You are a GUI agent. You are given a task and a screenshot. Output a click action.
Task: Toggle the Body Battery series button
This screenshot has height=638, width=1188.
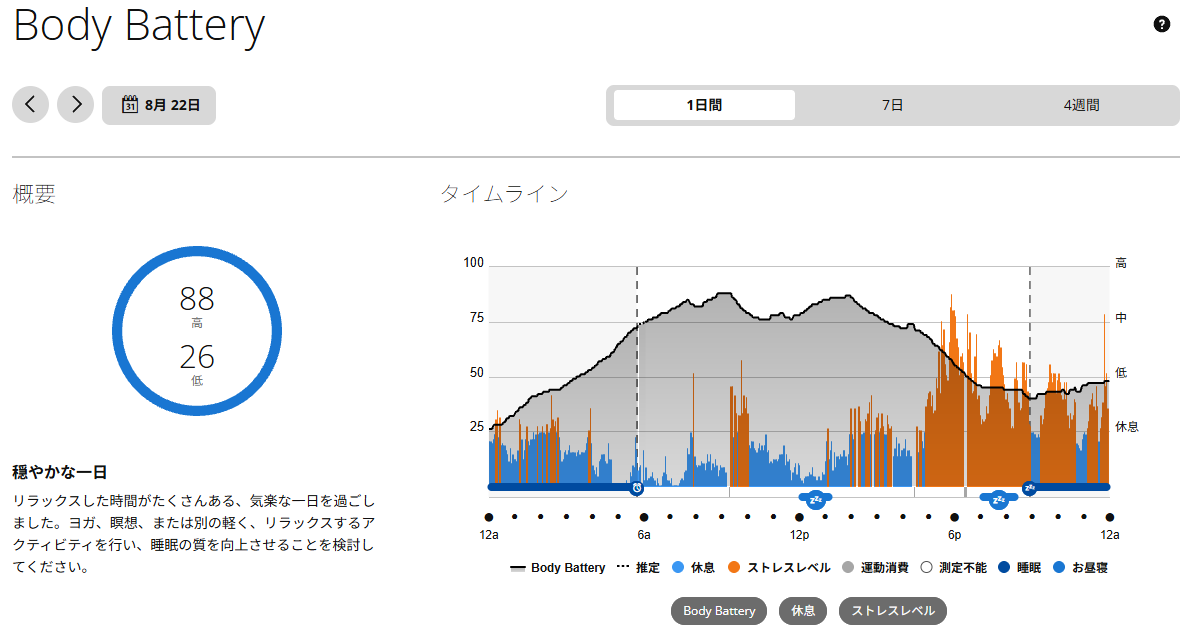tap(719, 611)
